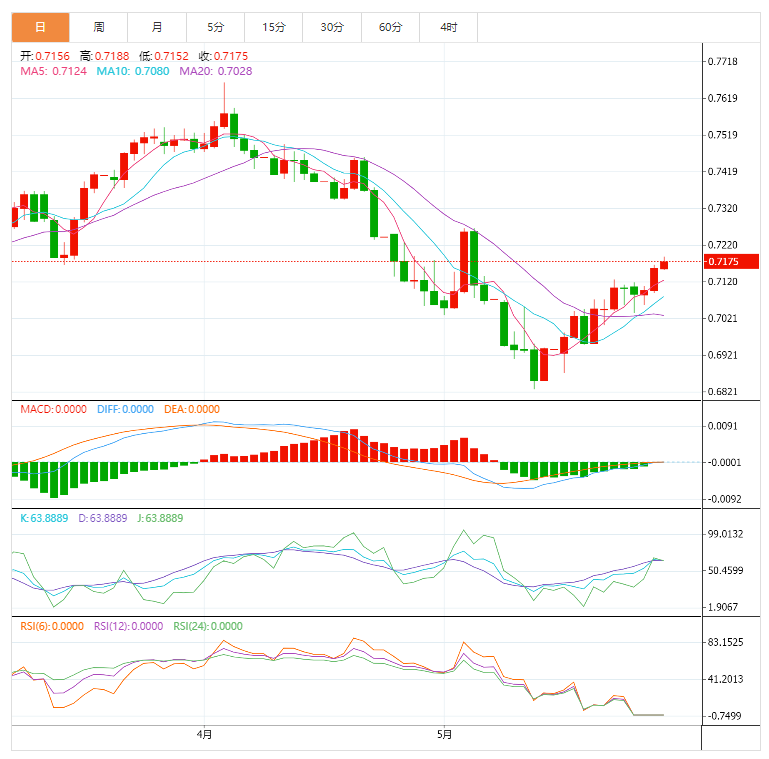Click the 4月 date axis marker

click(205, 734)
